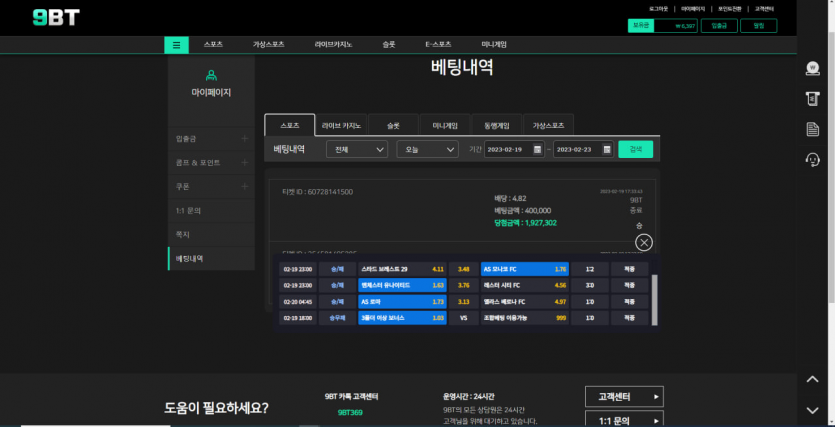Open the green hamburger menu
The image size is (835, 427).
pos(176,45)
